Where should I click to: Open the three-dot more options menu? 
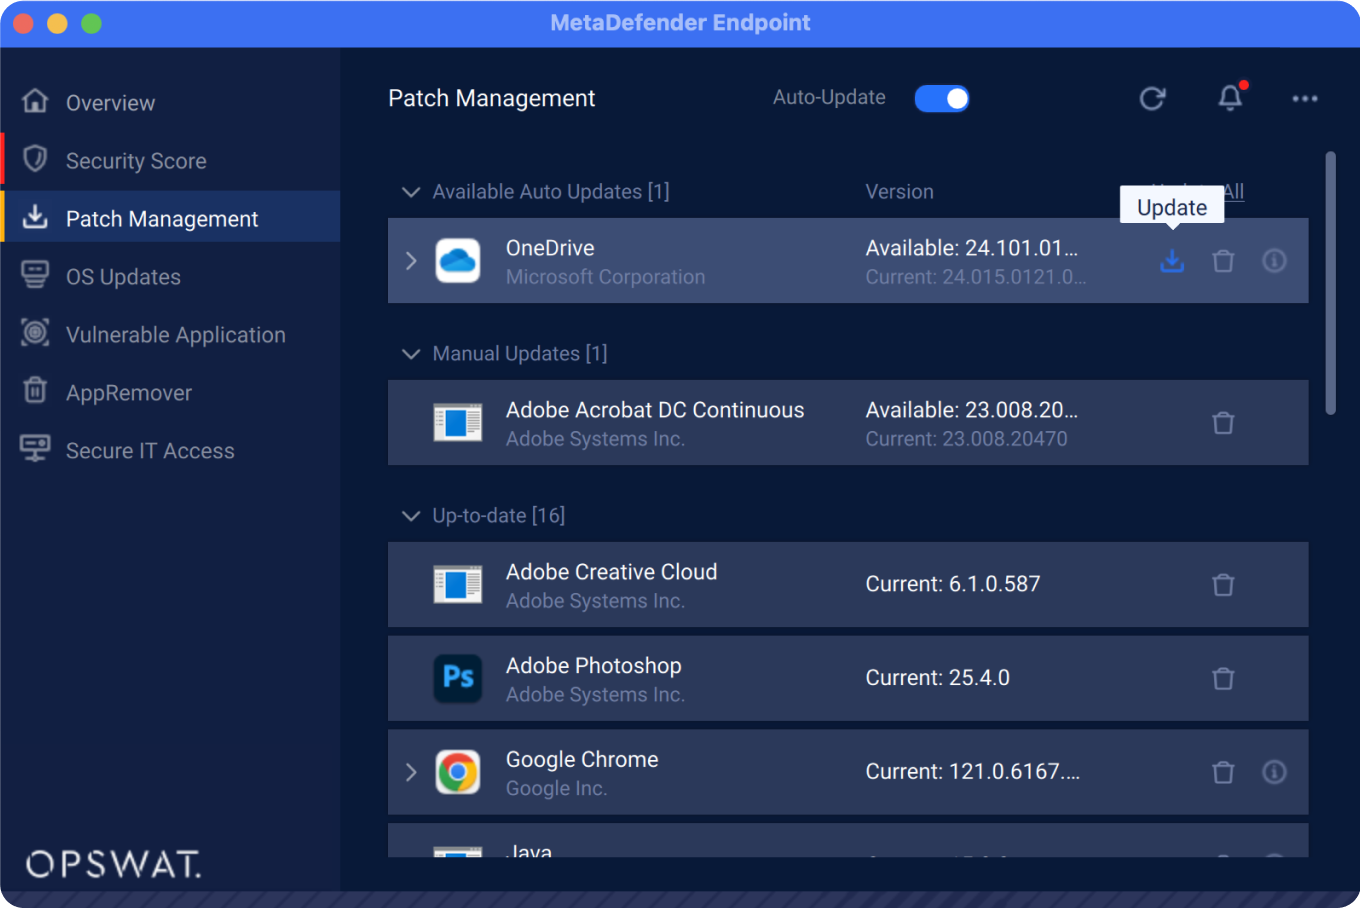tap(1304, 98)
